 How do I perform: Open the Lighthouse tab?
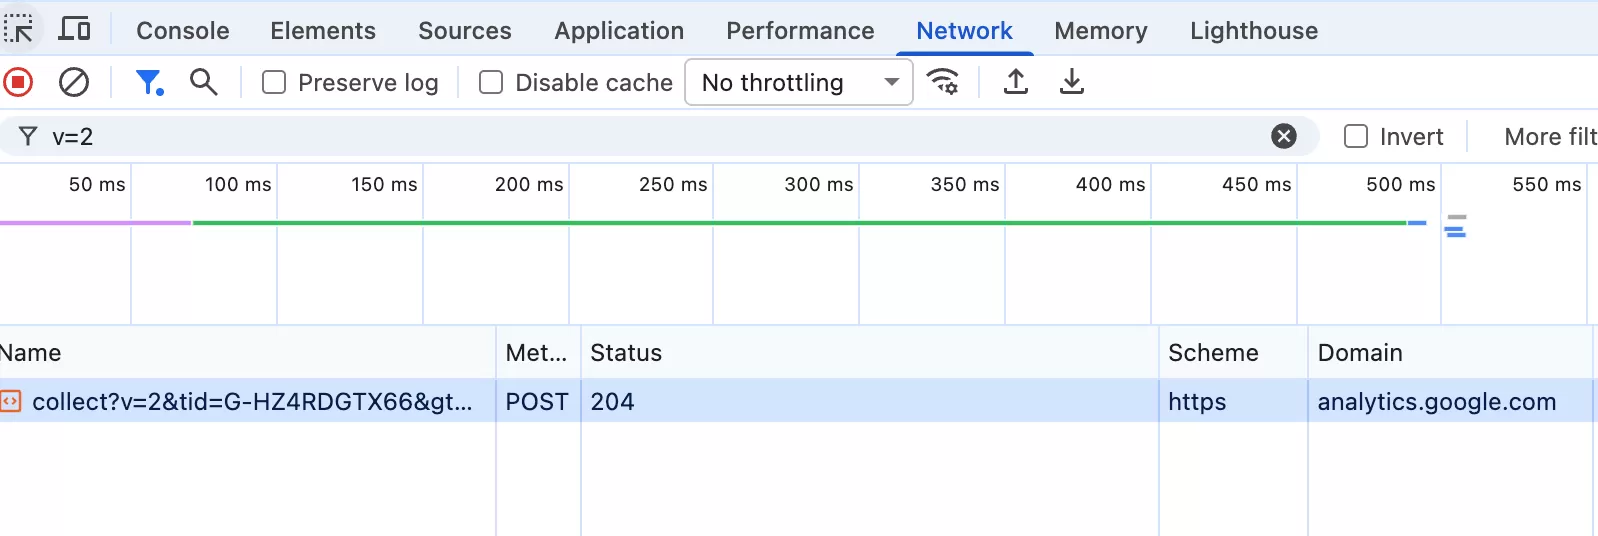coord(1253,31)
